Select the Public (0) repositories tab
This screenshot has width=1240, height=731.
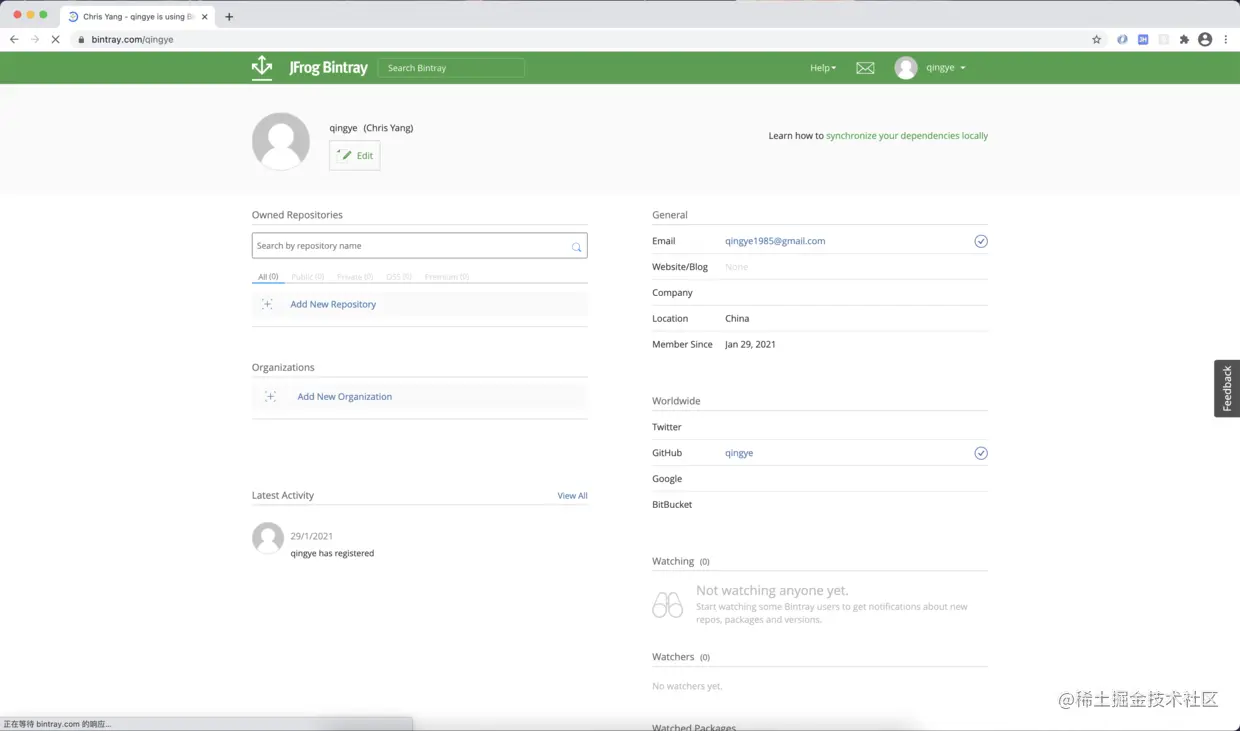(x=307, y=277)
